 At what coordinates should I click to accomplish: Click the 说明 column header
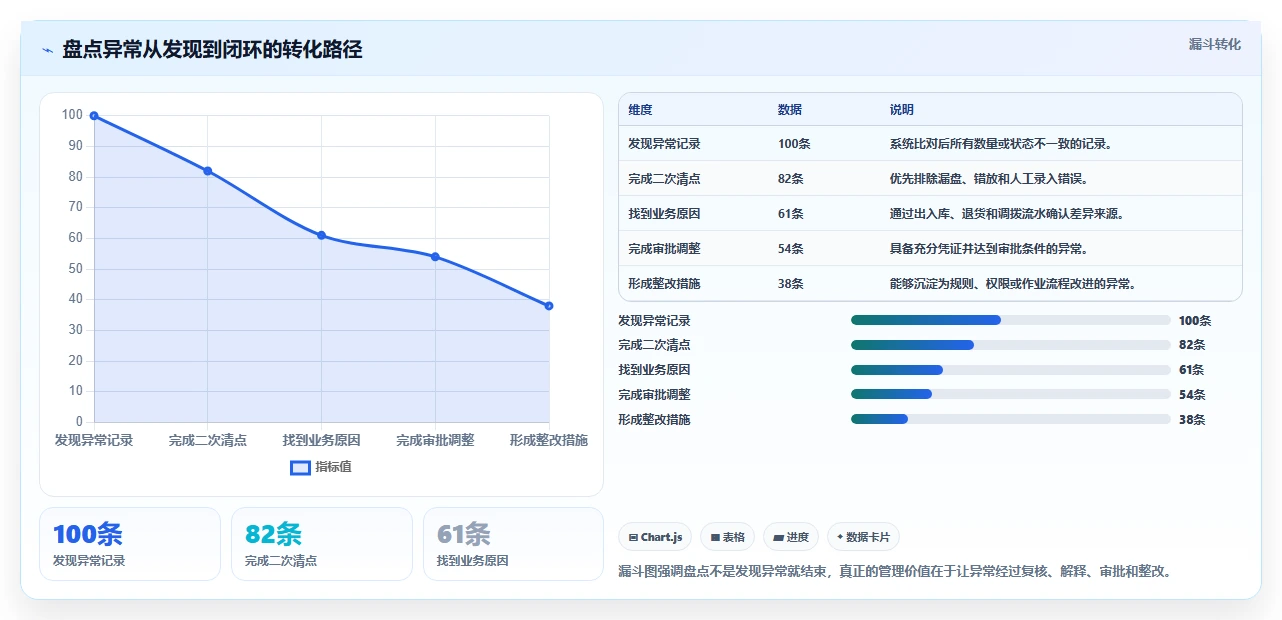(902, 110)
